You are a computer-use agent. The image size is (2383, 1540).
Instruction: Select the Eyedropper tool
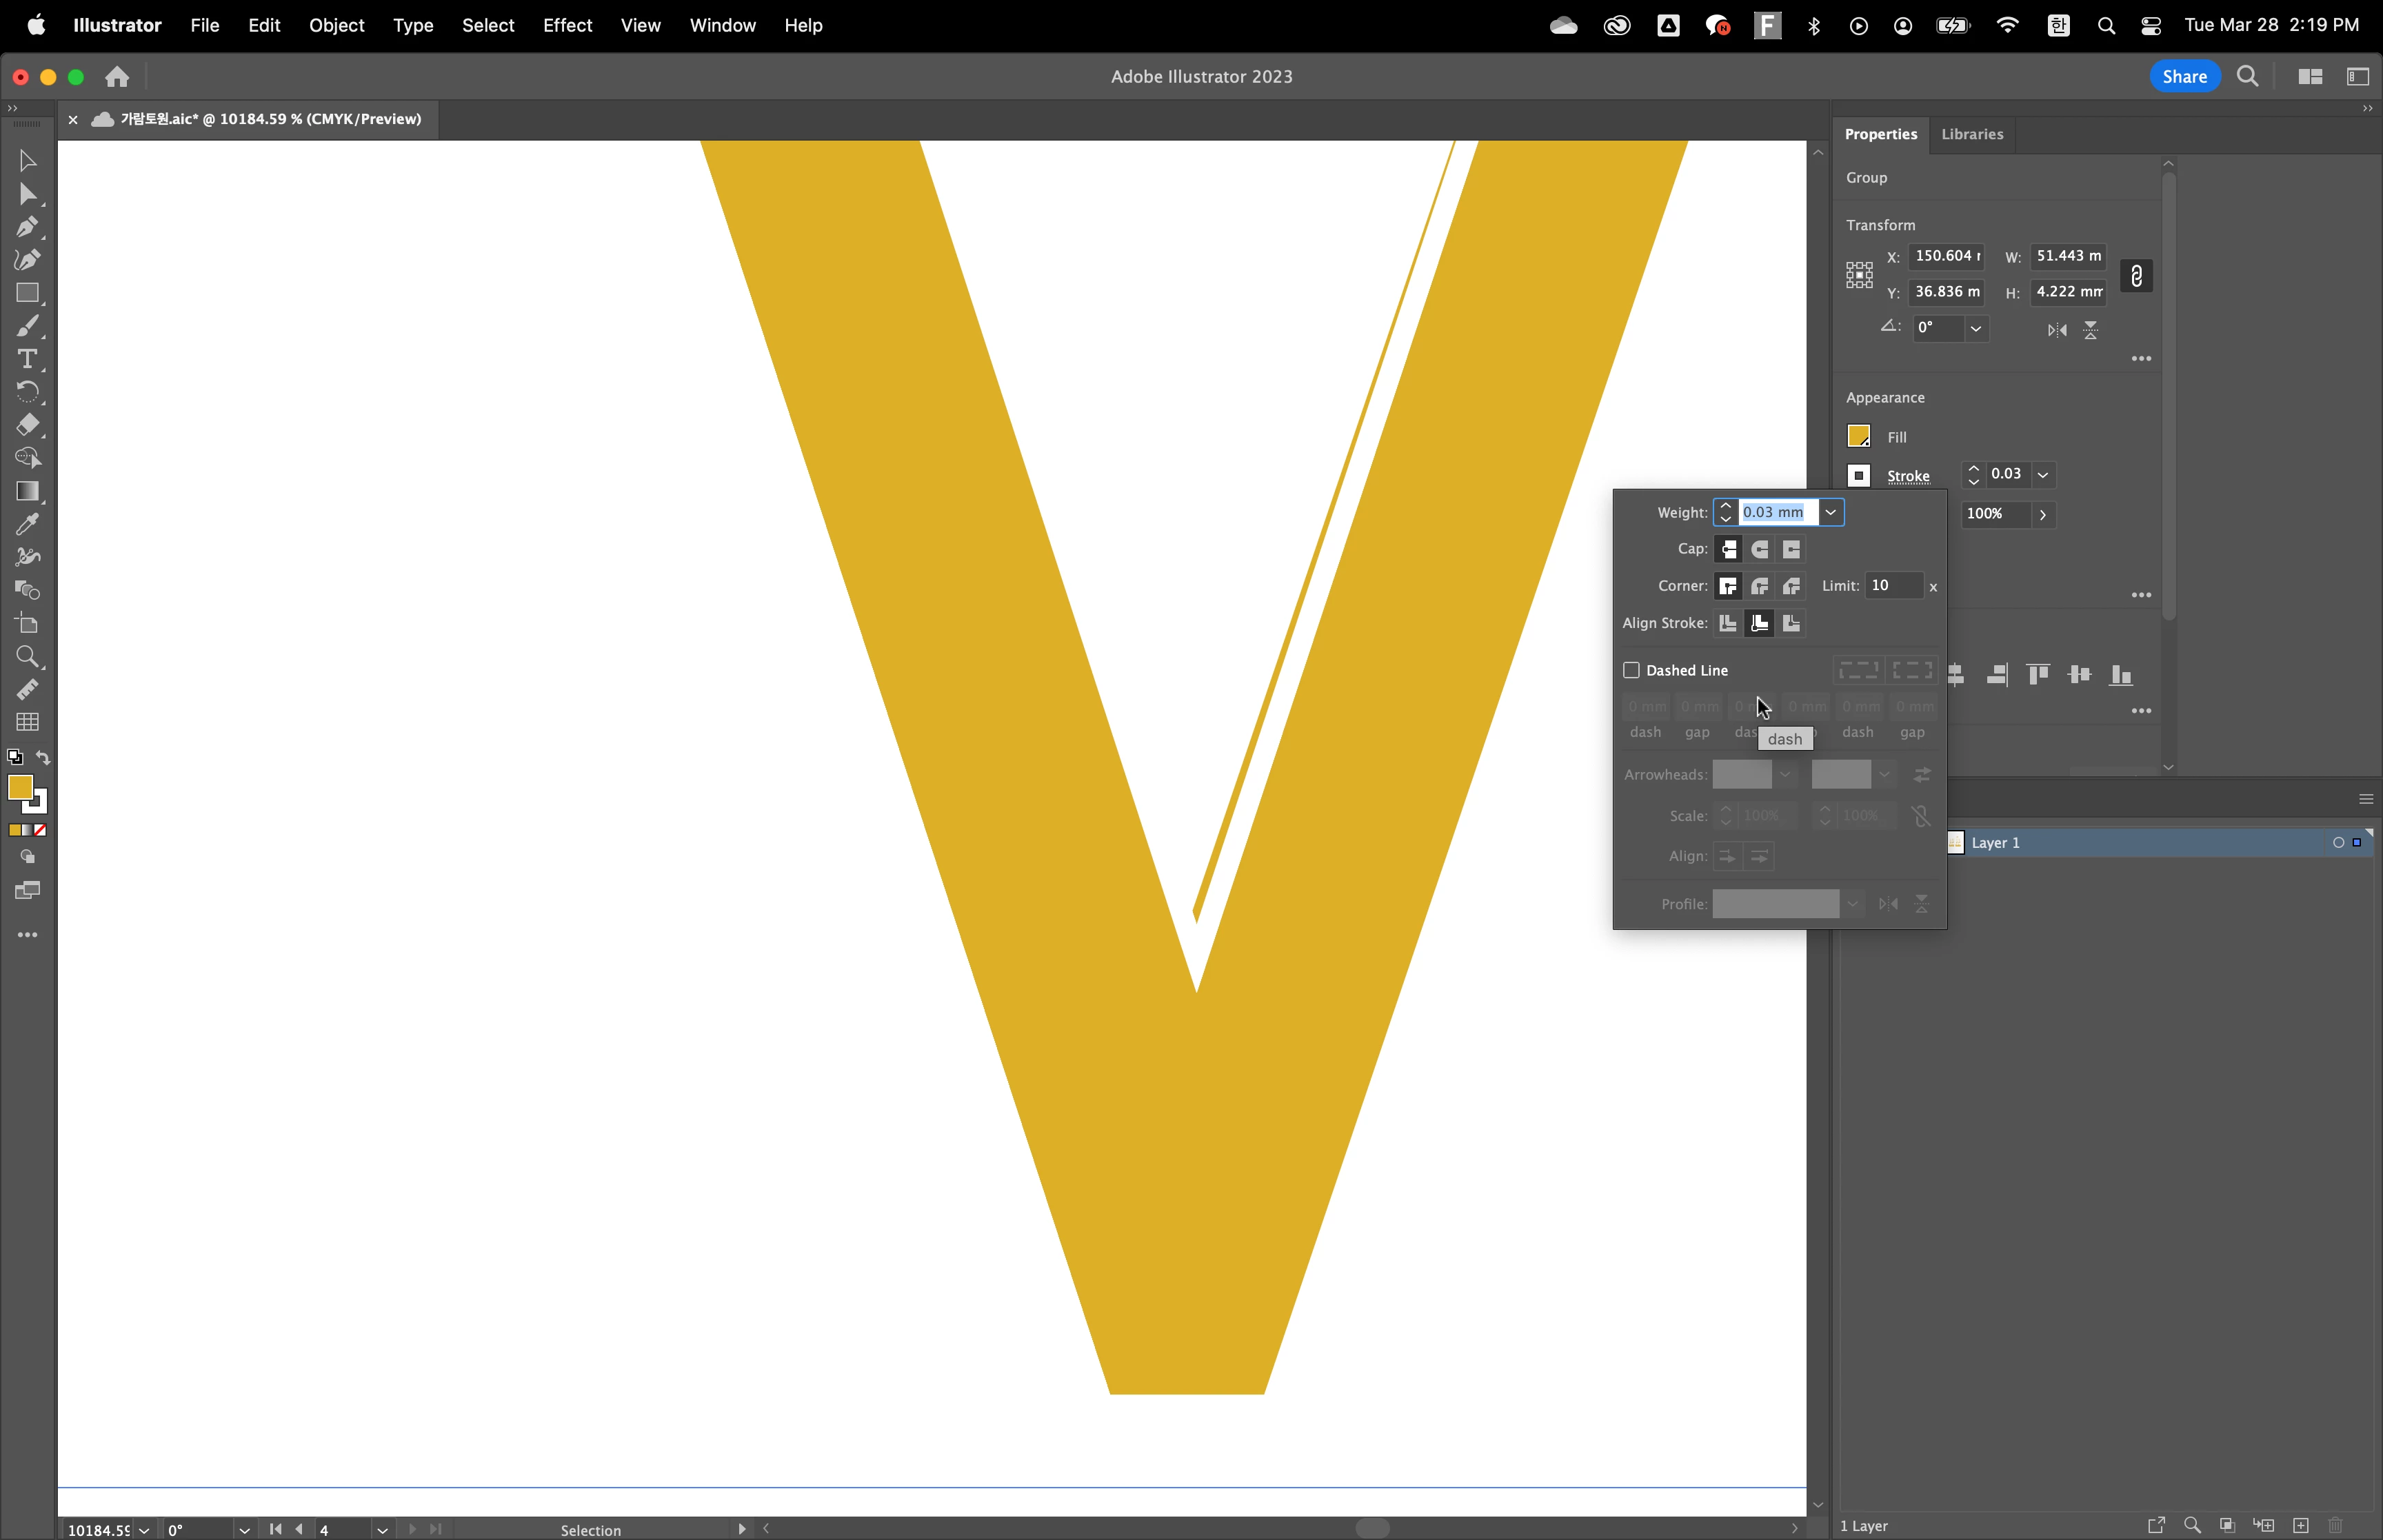pyautogui.click(x=27, y=524)
